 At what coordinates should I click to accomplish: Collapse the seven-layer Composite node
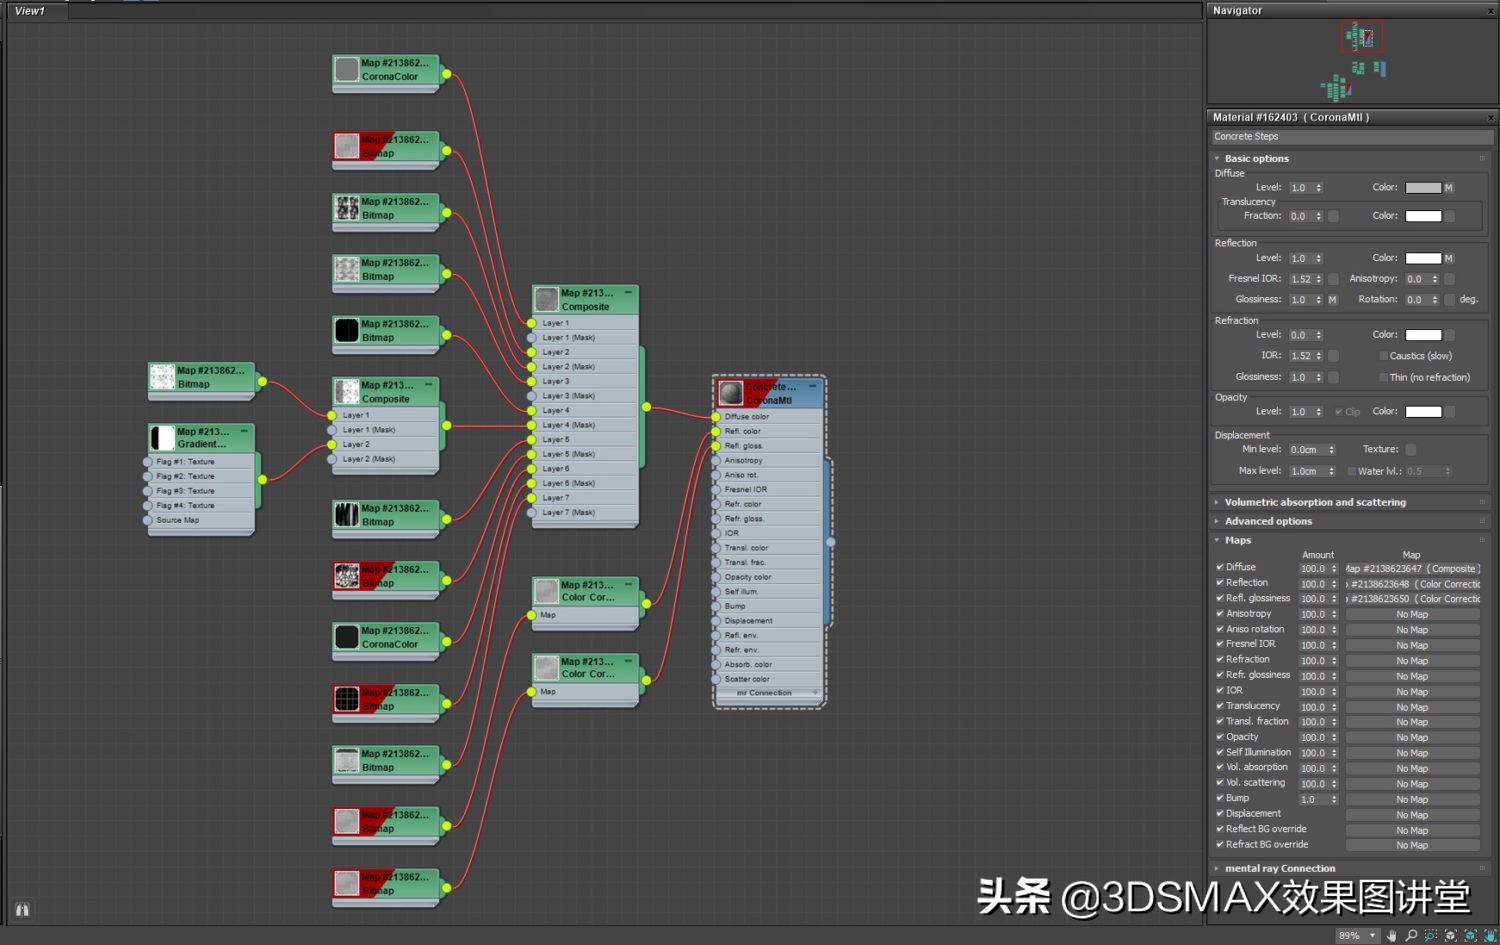(x=628, y=293)
